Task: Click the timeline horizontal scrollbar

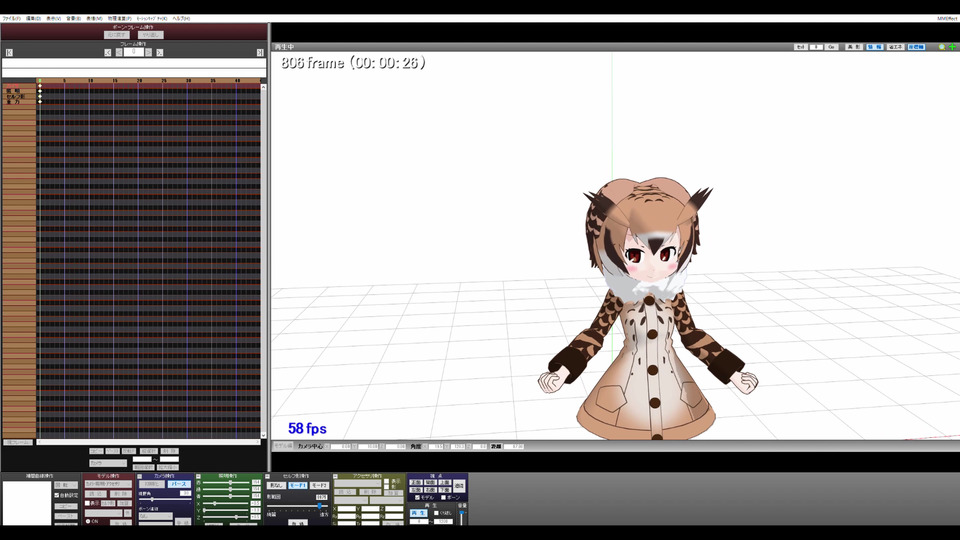Action: pyautogui.click(x=149, y=441)
